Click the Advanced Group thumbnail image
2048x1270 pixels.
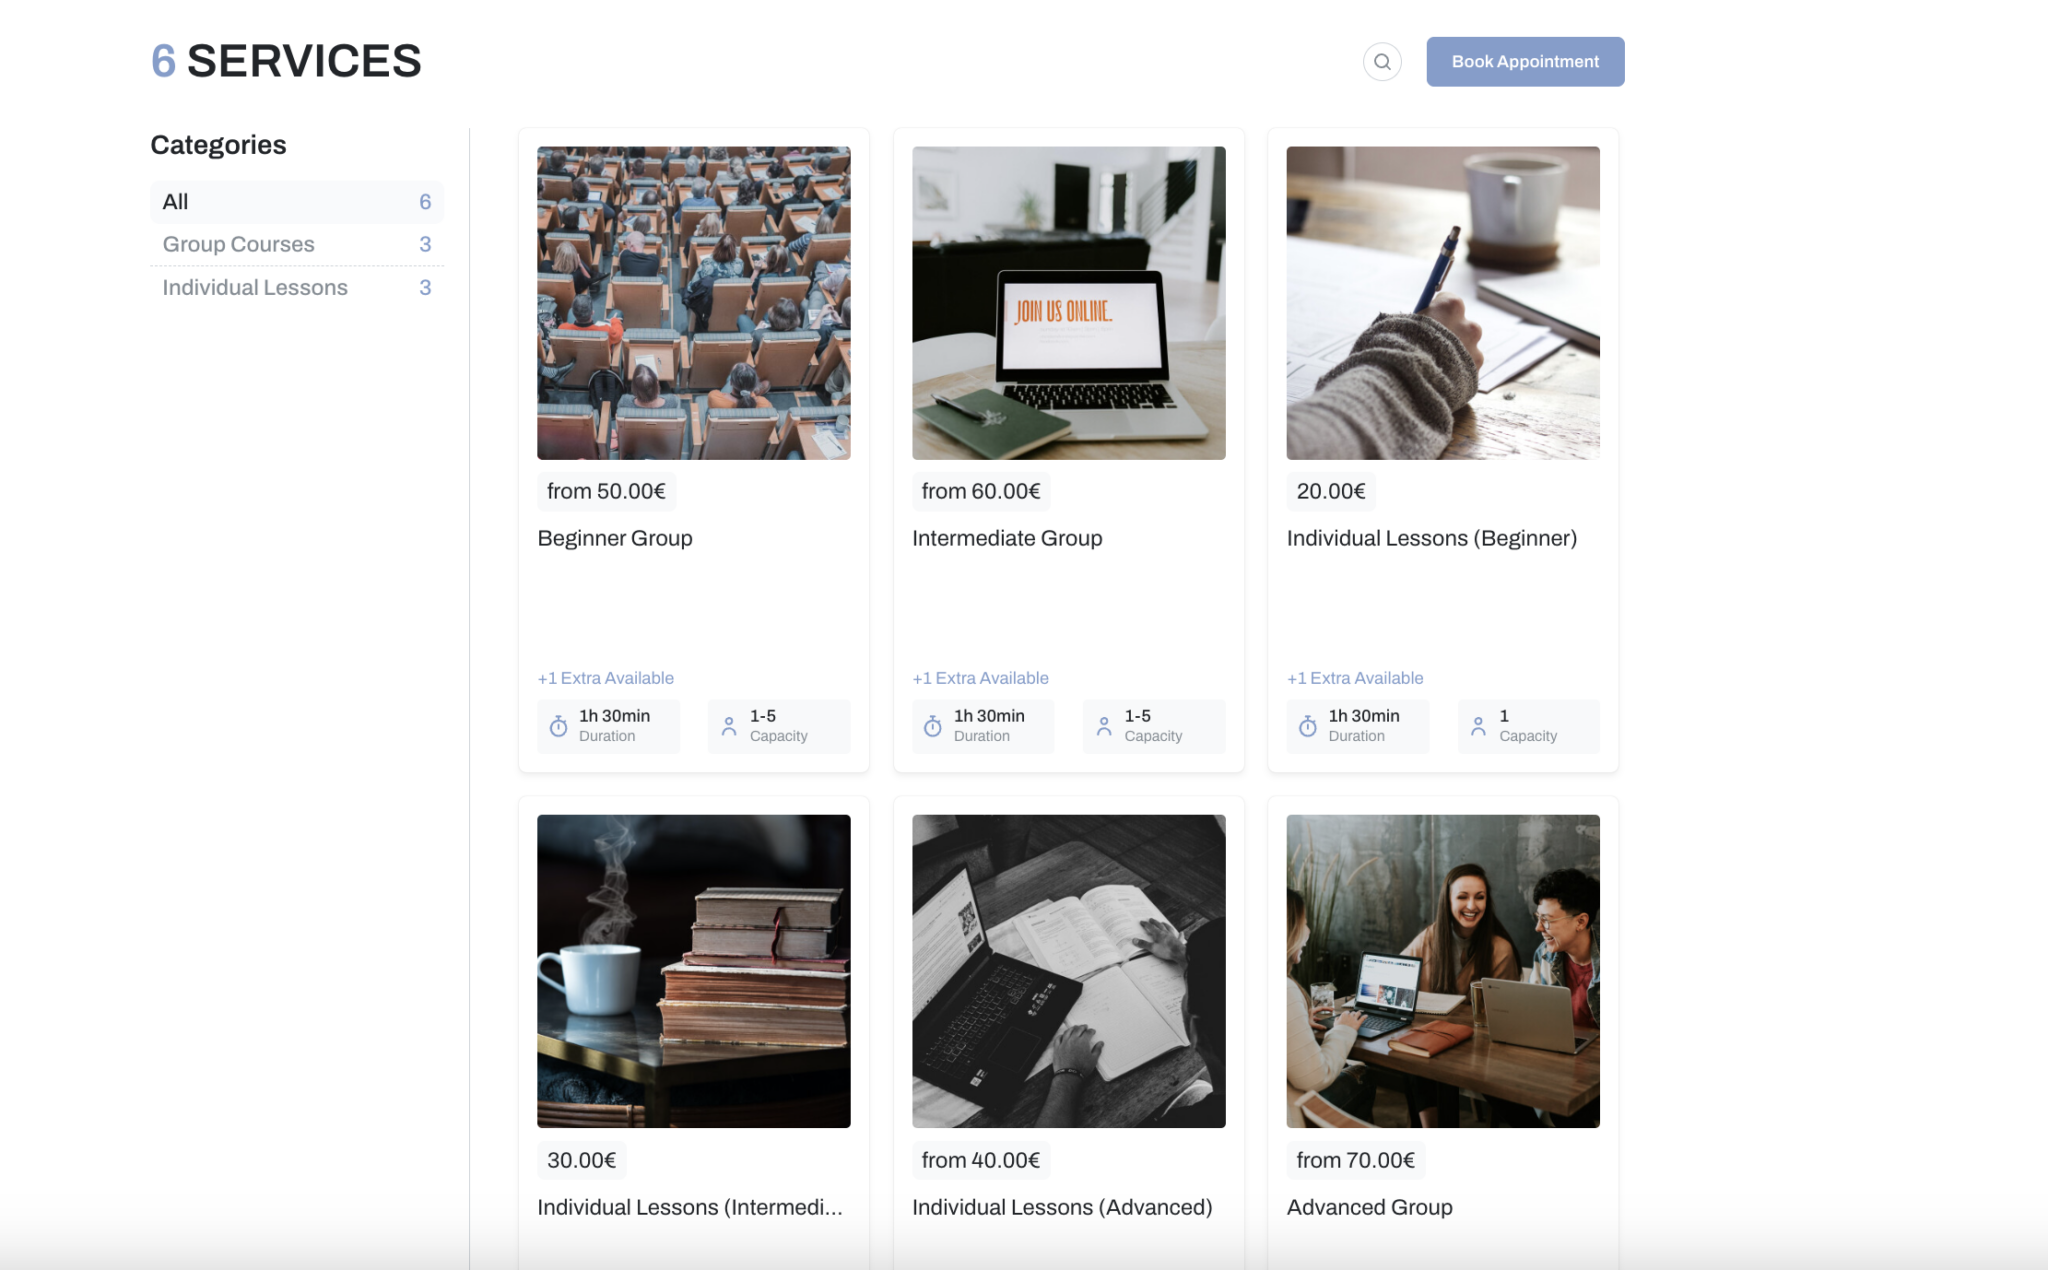click(x=1442, y=969)
